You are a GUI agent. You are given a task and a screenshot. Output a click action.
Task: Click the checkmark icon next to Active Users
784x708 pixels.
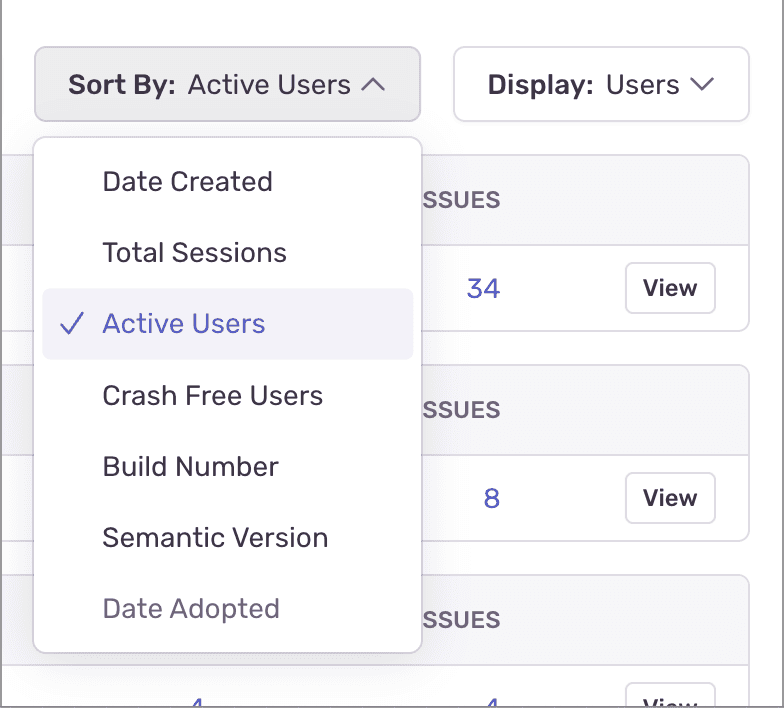coord(72,324)
